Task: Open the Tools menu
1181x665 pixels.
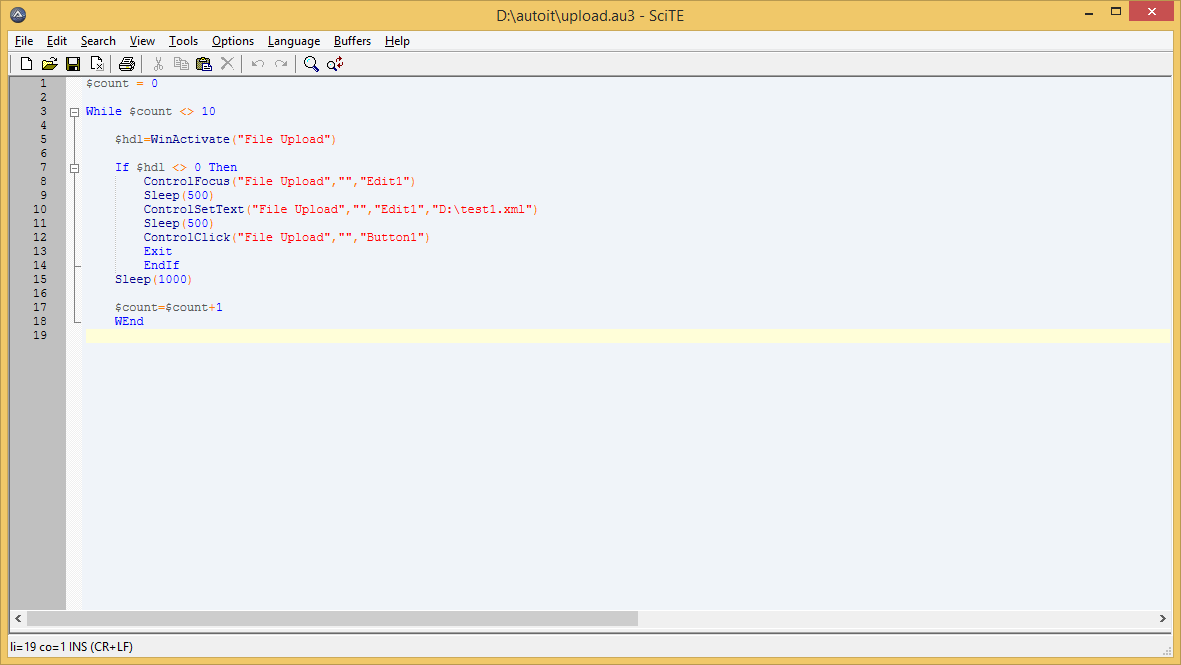Action: pos(183,41)
